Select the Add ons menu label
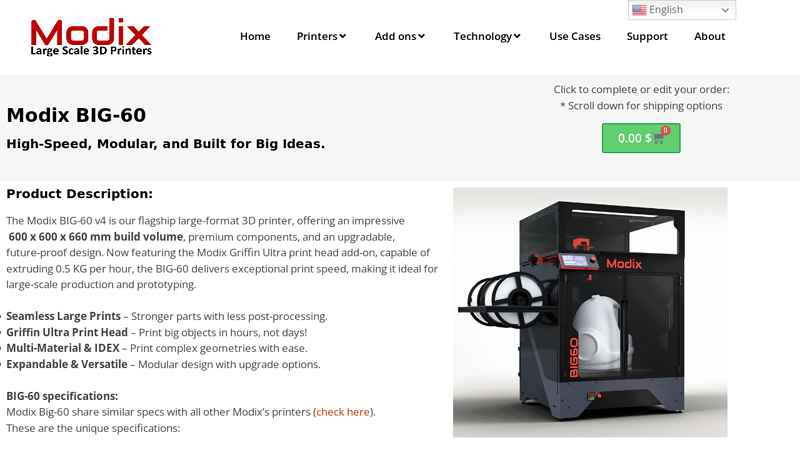Image resolution: width=800 pixels, height=450 pixels. [395, 36]
